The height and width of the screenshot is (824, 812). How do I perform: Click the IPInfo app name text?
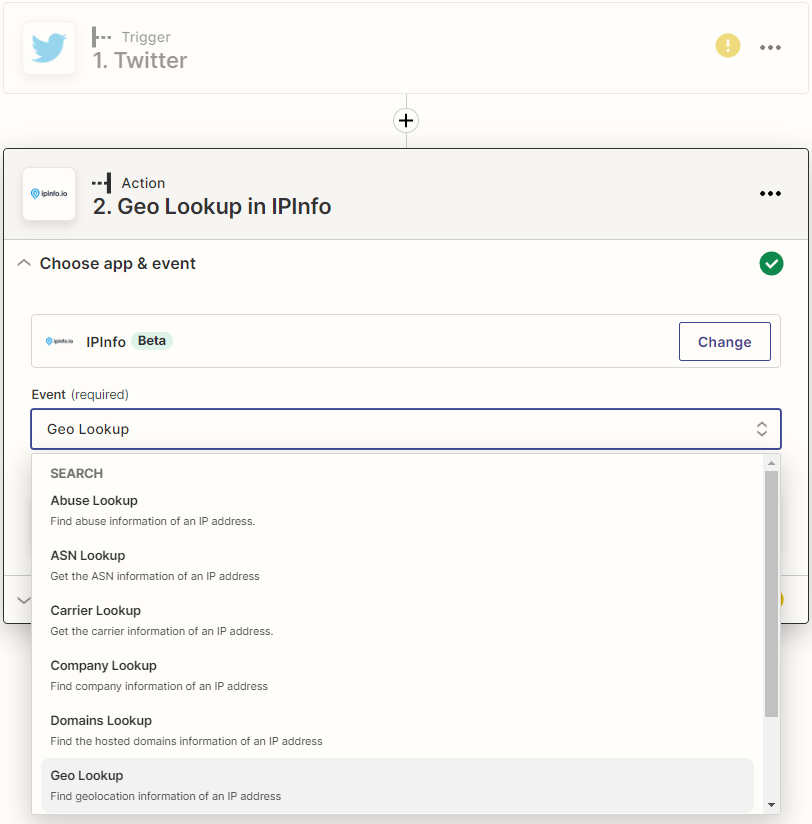[106, 342]
